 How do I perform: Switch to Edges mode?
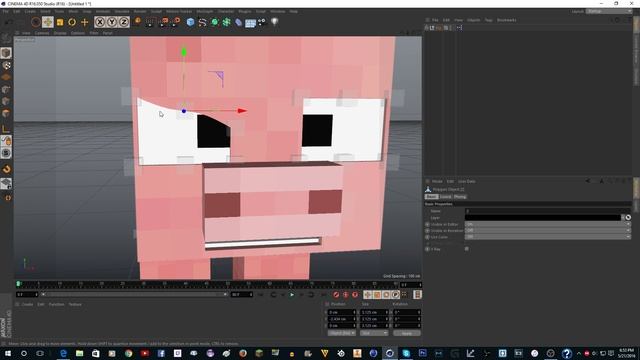tap(6, 101)
